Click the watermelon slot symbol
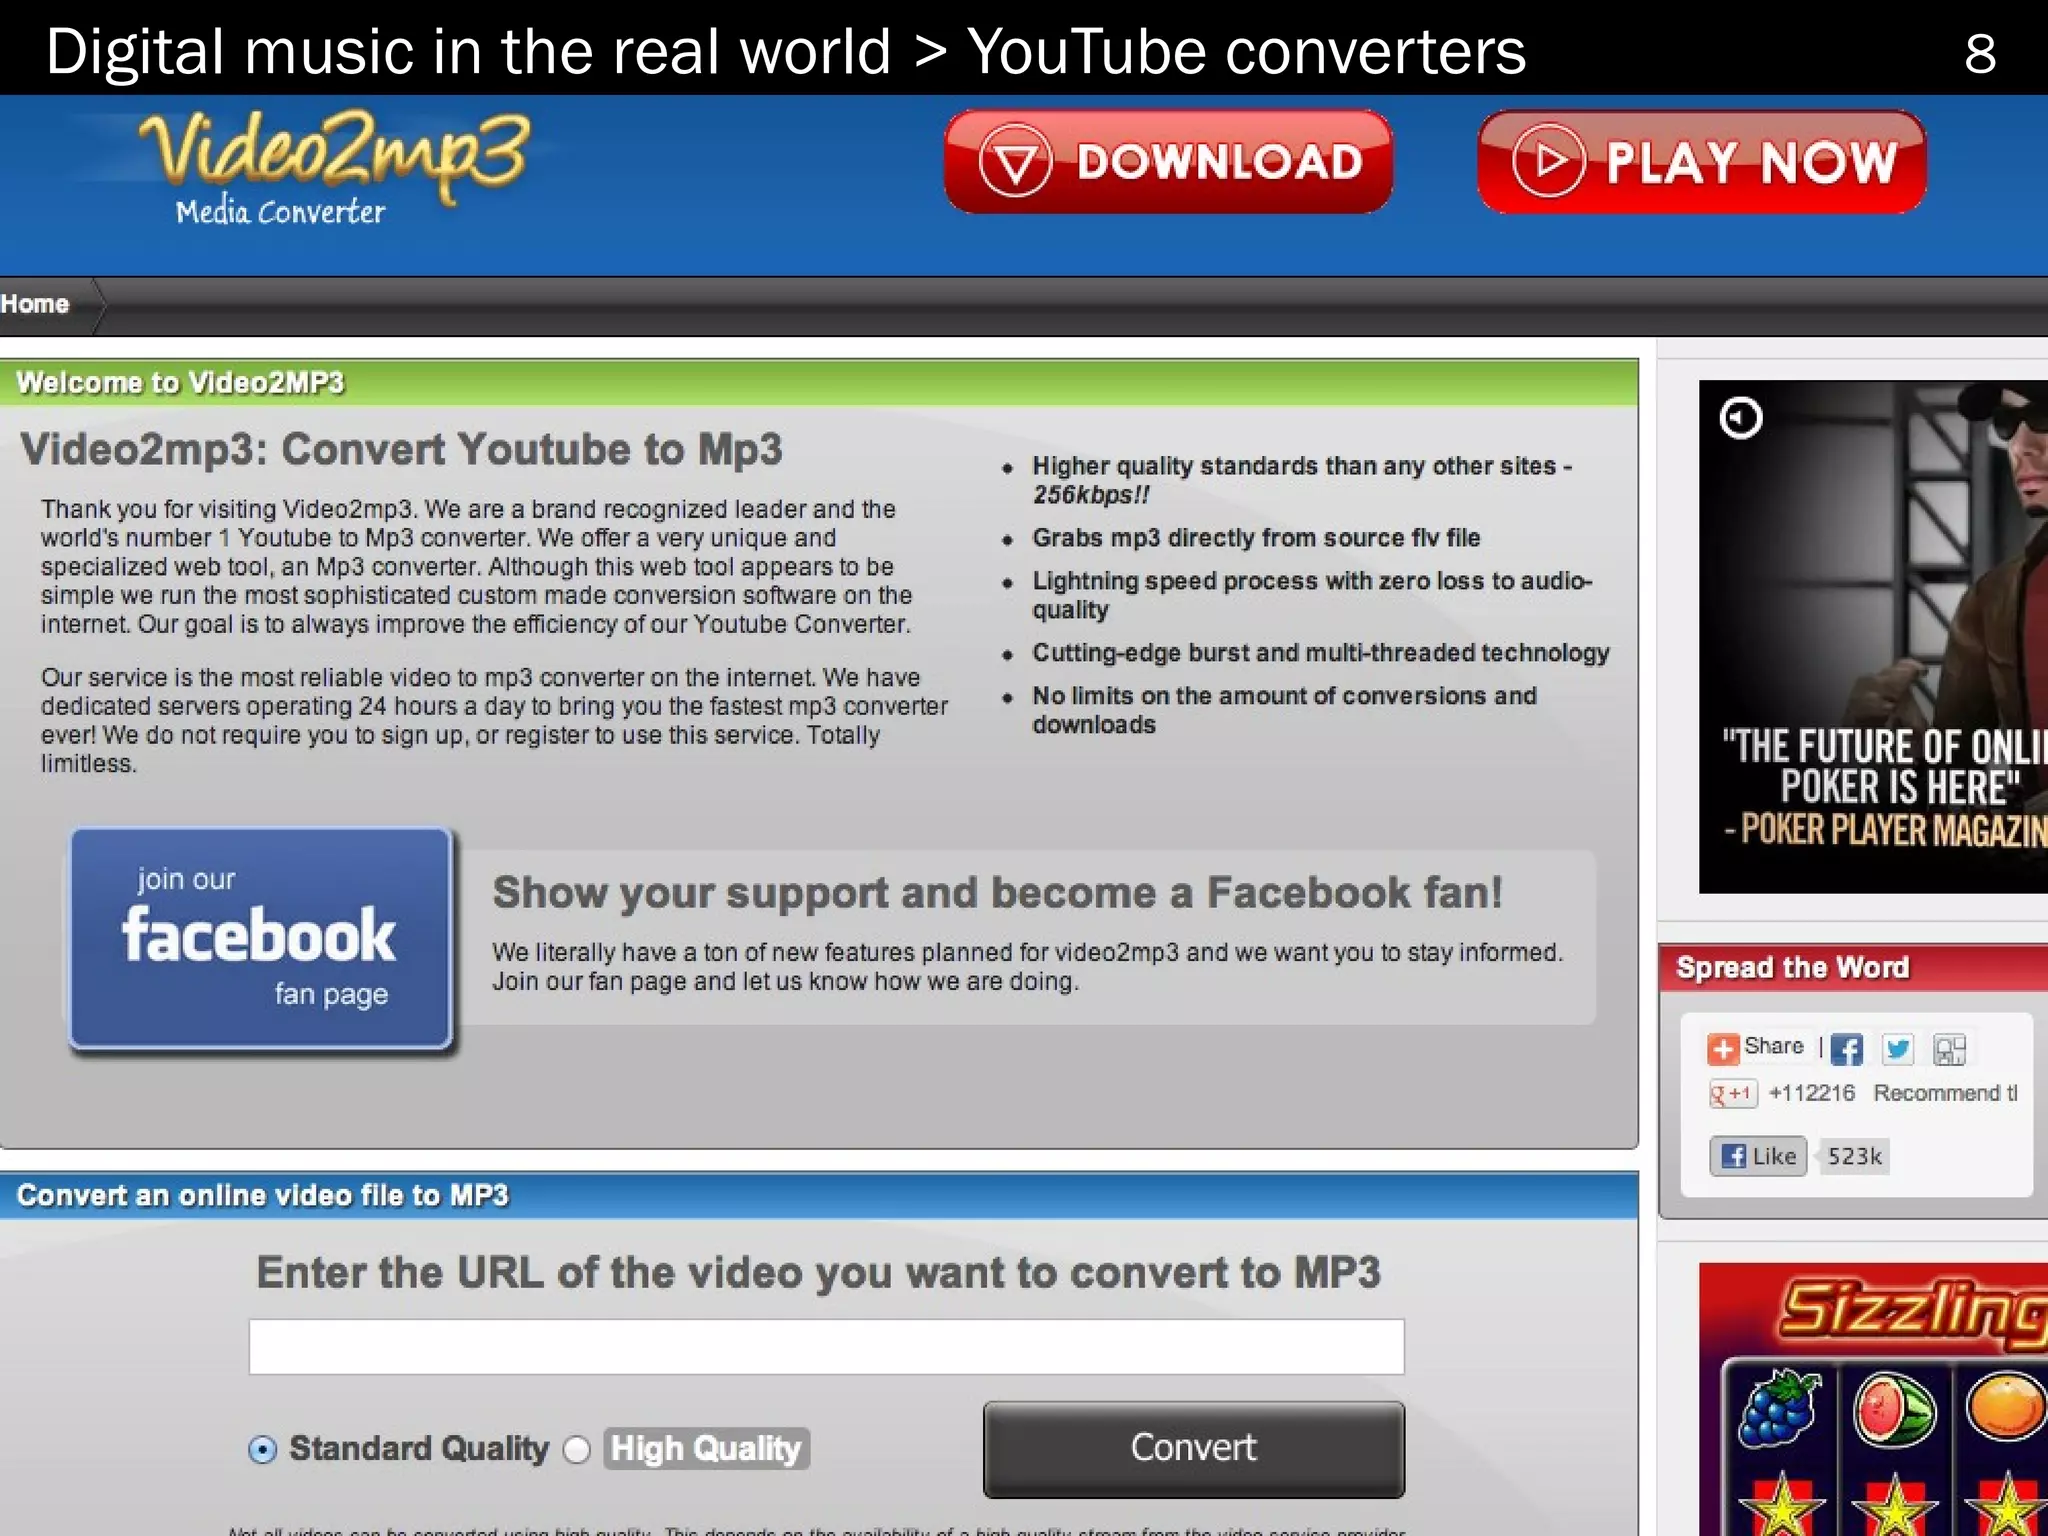The height and width of the screenshot is (1536, 2048). click(x=1894, y=1408)
